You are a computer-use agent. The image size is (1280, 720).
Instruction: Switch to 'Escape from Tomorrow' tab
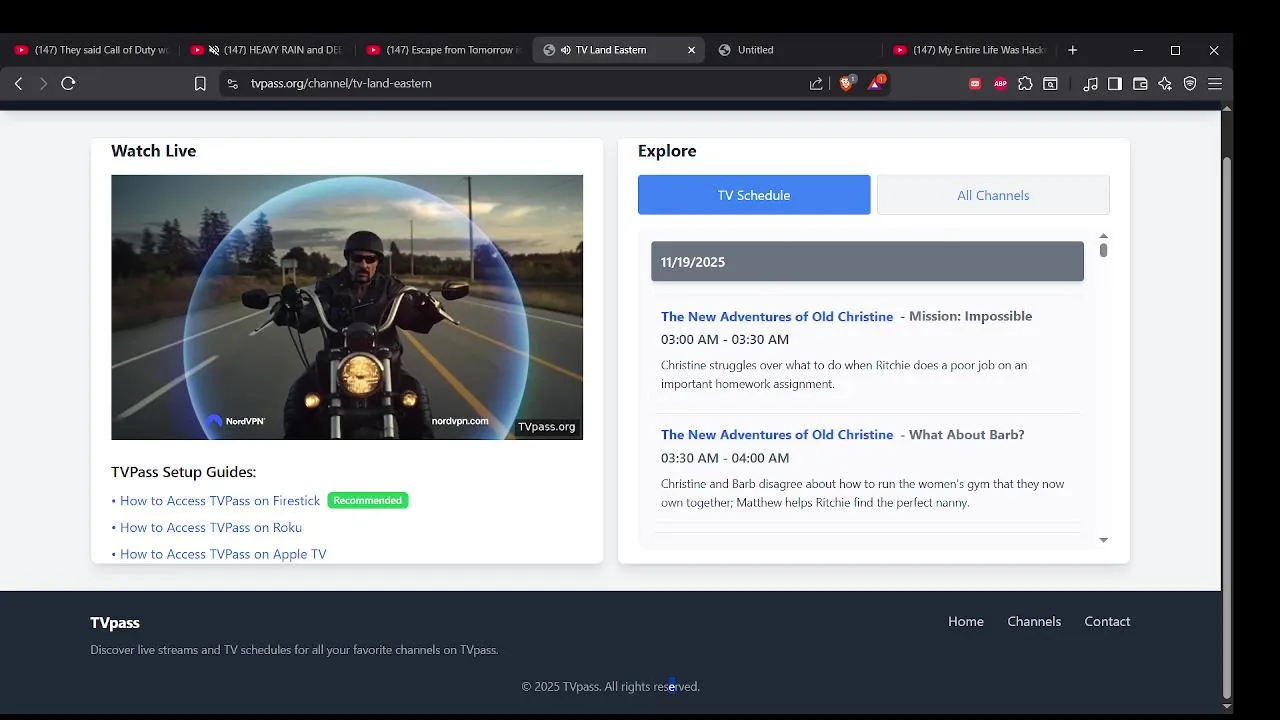444,50
